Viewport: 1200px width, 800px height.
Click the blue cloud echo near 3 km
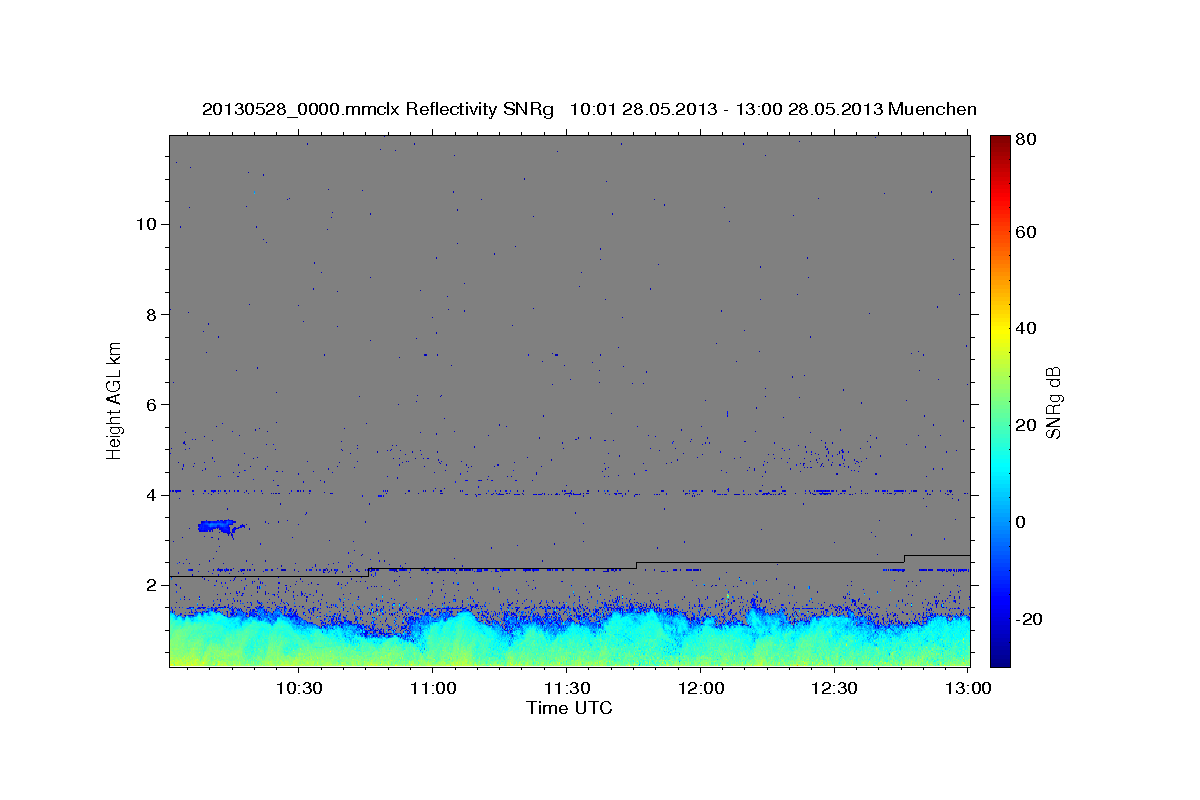217,526
